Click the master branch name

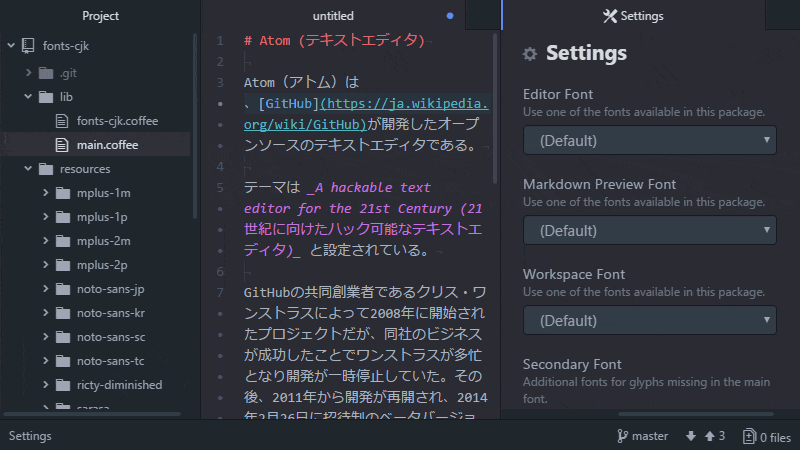point(650,436)
